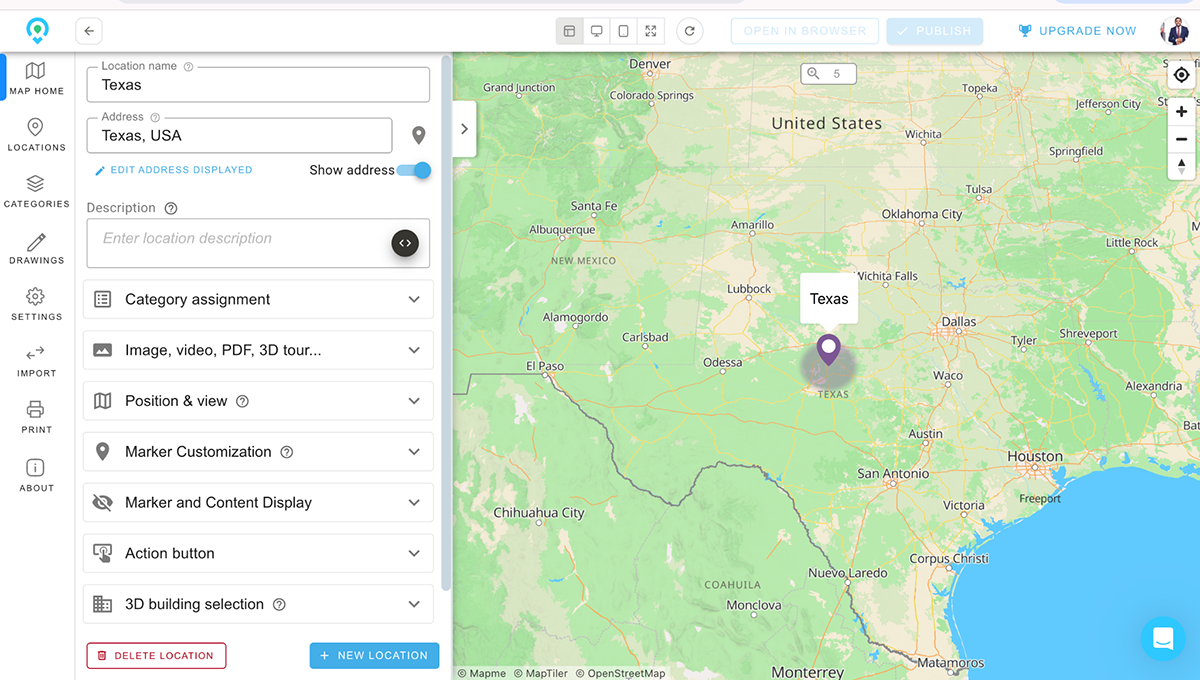Expand the Action button section
The image size is (1200, 680).
click(258, 553)
